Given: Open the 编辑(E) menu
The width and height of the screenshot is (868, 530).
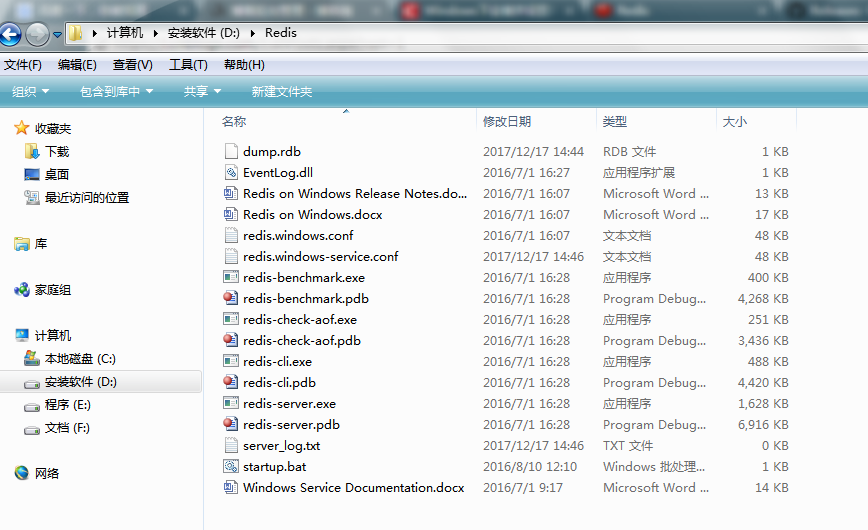Looking at the screenshot, I should point(77,65).
